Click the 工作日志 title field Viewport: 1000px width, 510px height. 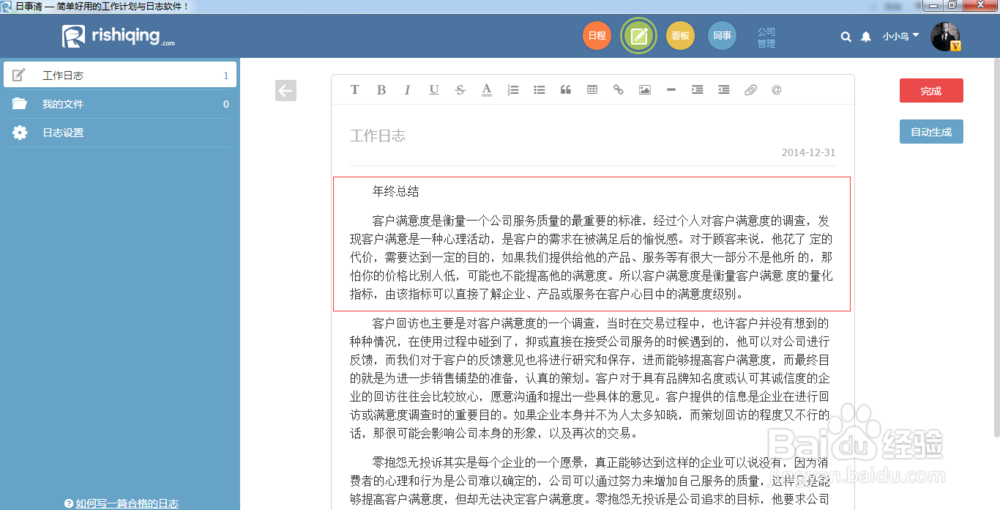[378, 136]
